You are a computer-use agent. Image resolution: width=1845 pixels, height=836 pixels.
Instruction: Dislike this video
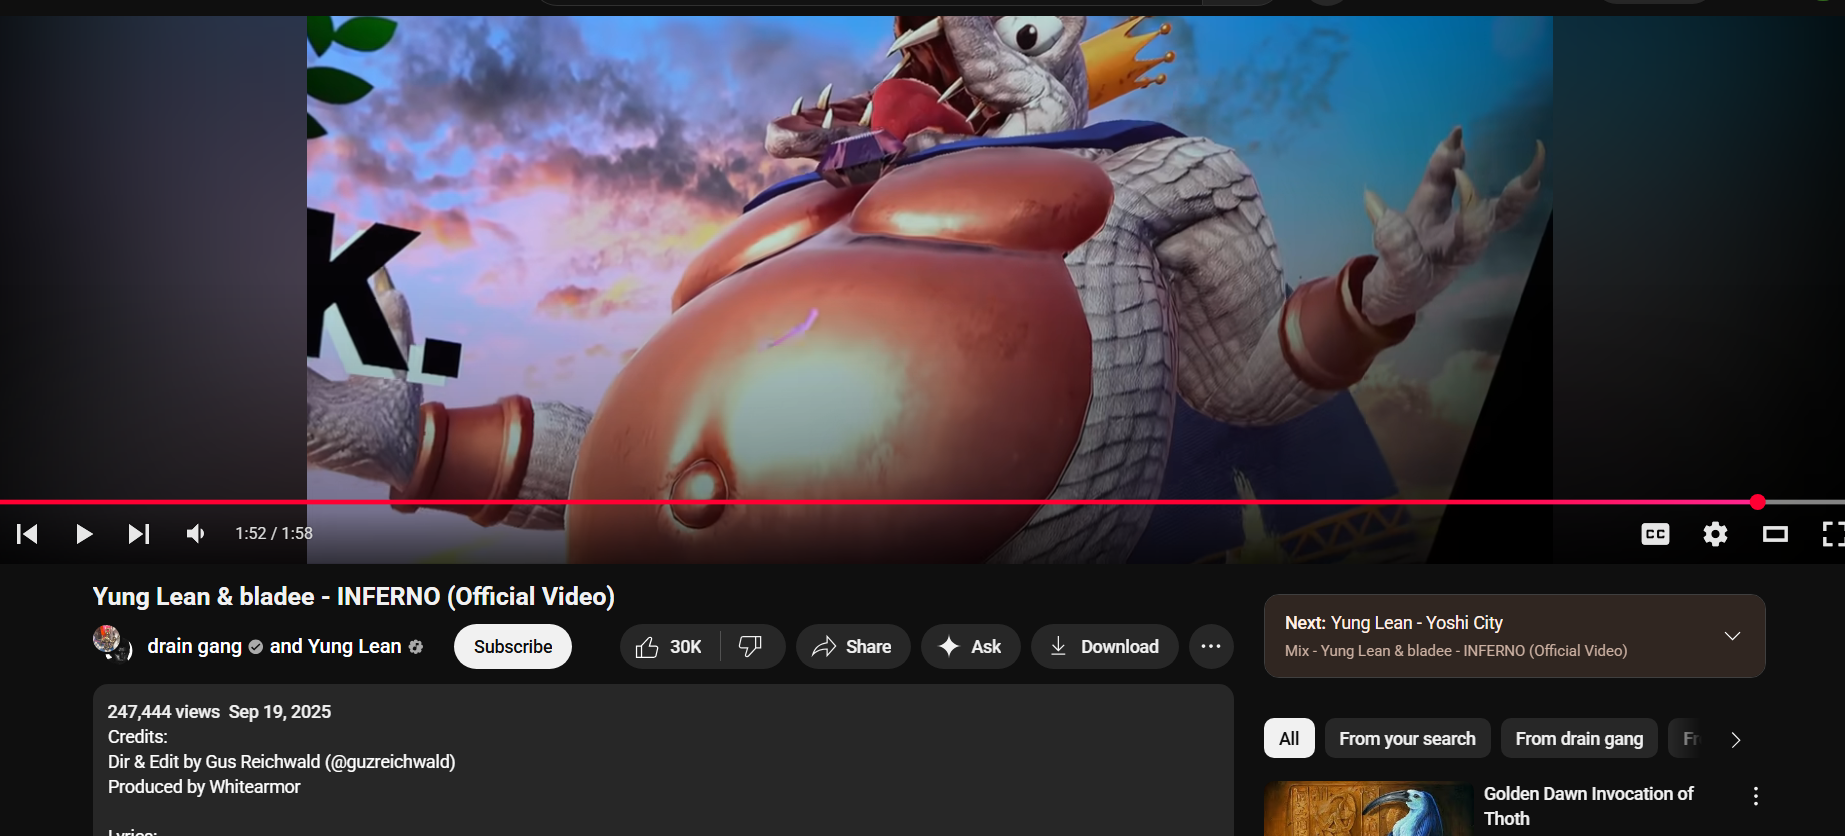[x=751, y=647]
